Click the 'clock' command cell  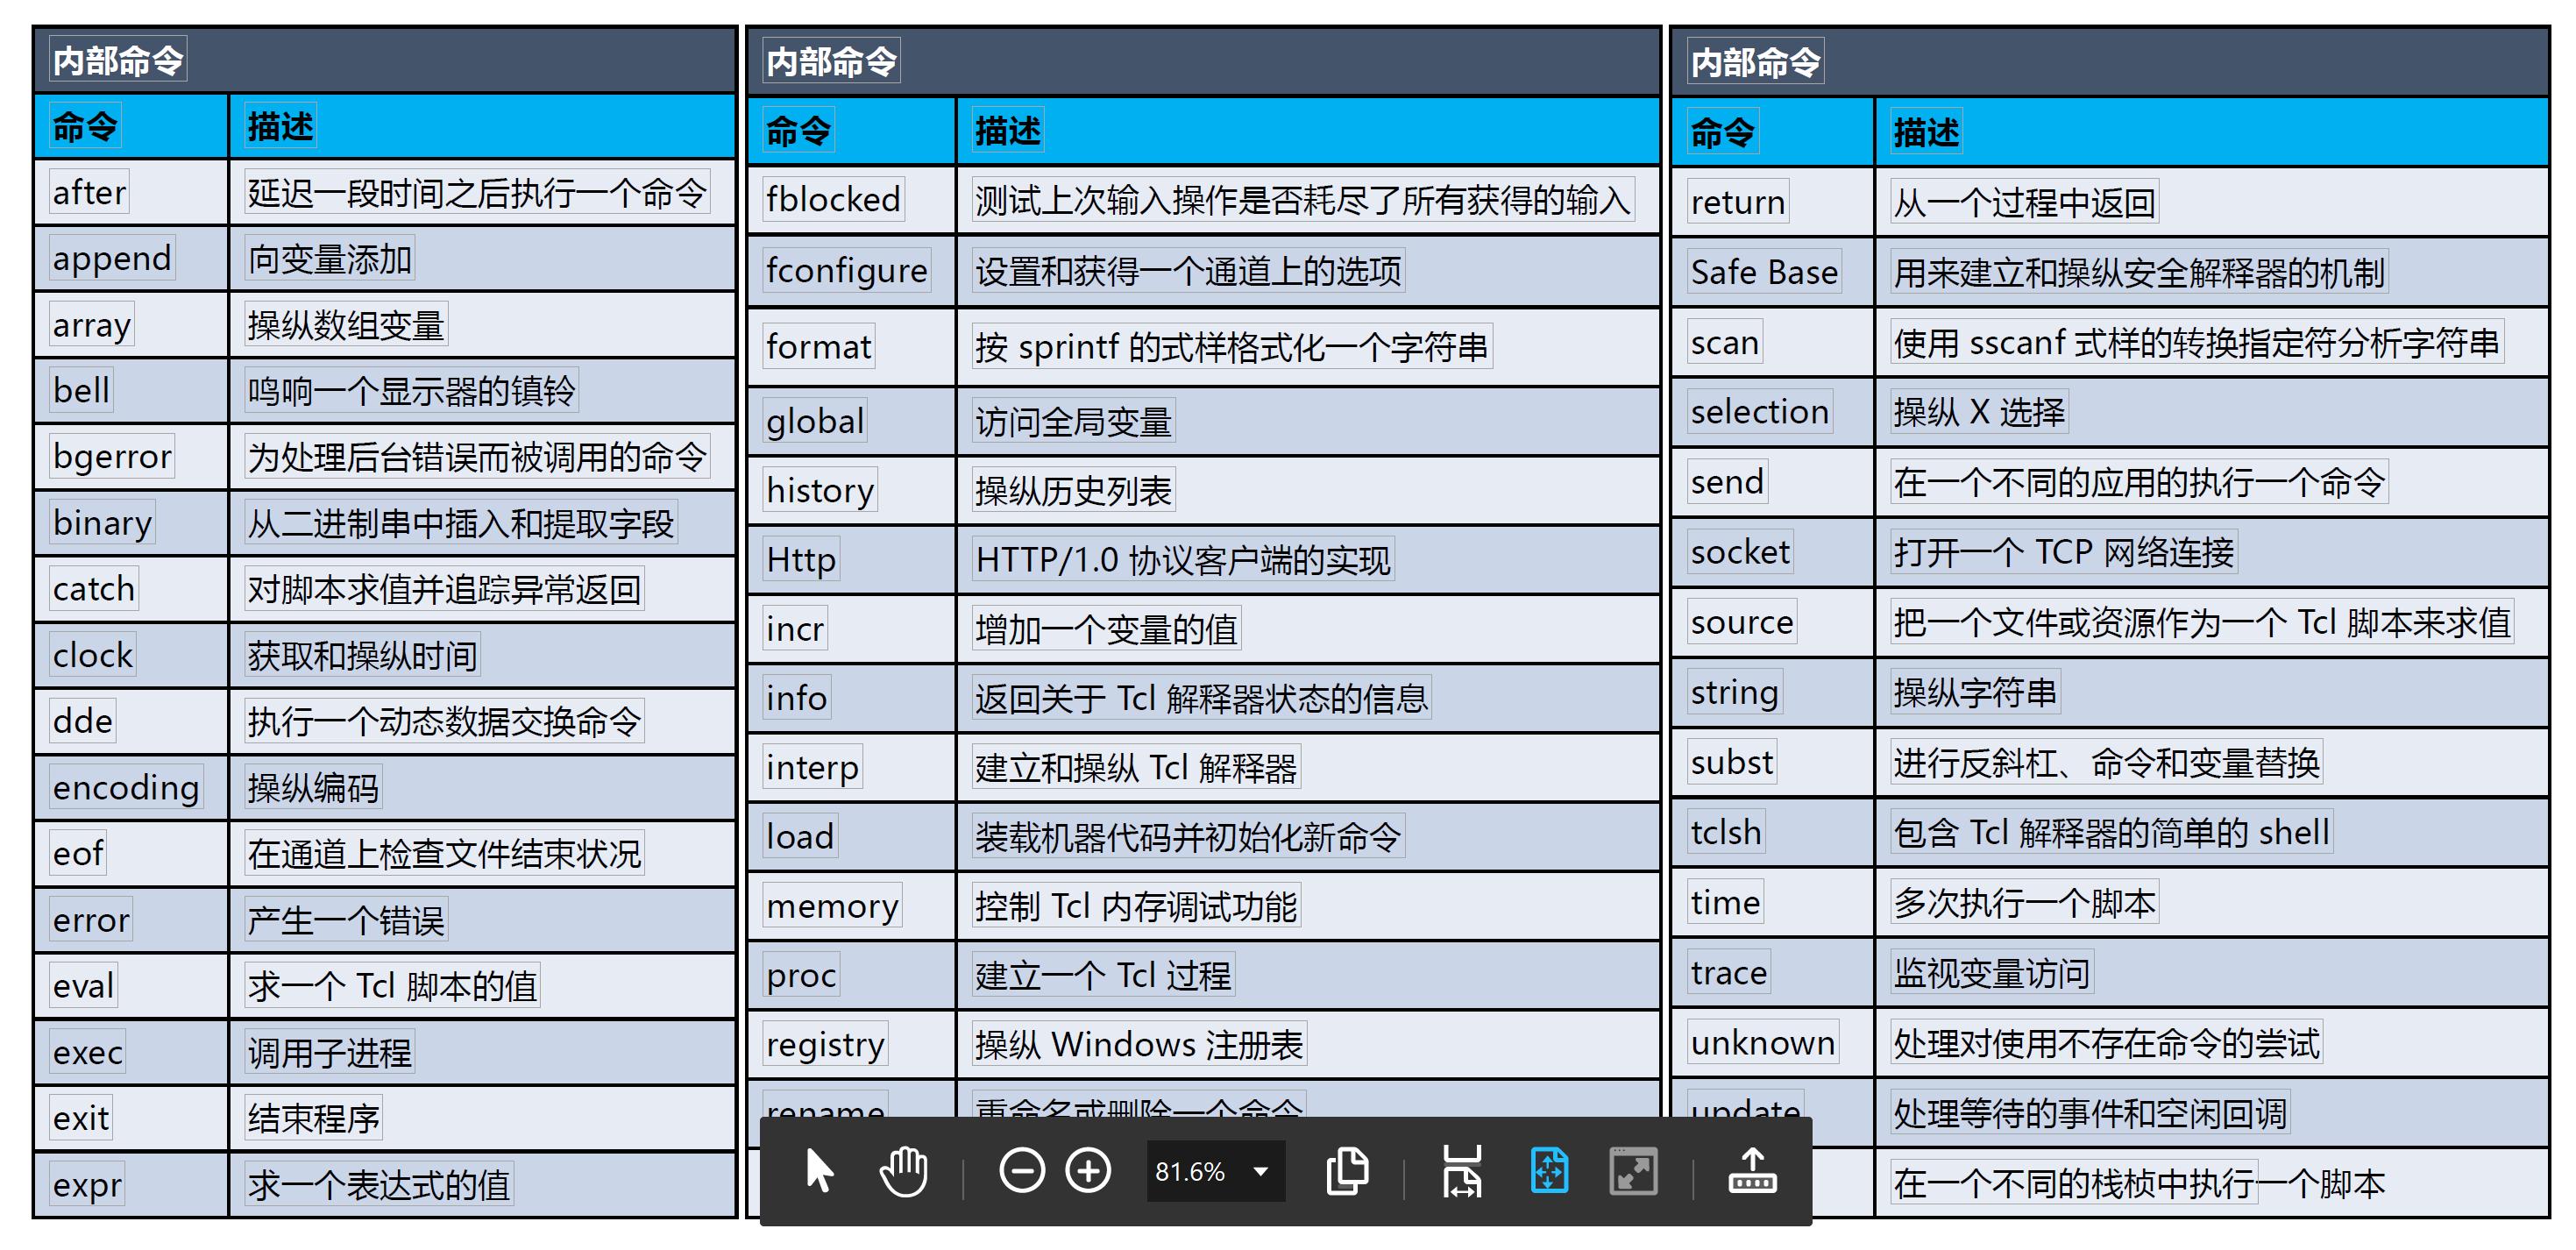[131, 655]
